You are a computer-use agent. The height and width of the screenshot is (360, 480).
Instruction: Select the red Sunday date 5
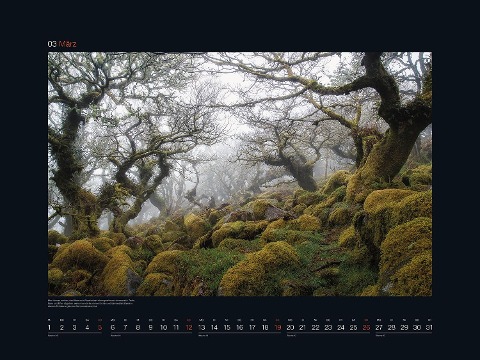100,327
